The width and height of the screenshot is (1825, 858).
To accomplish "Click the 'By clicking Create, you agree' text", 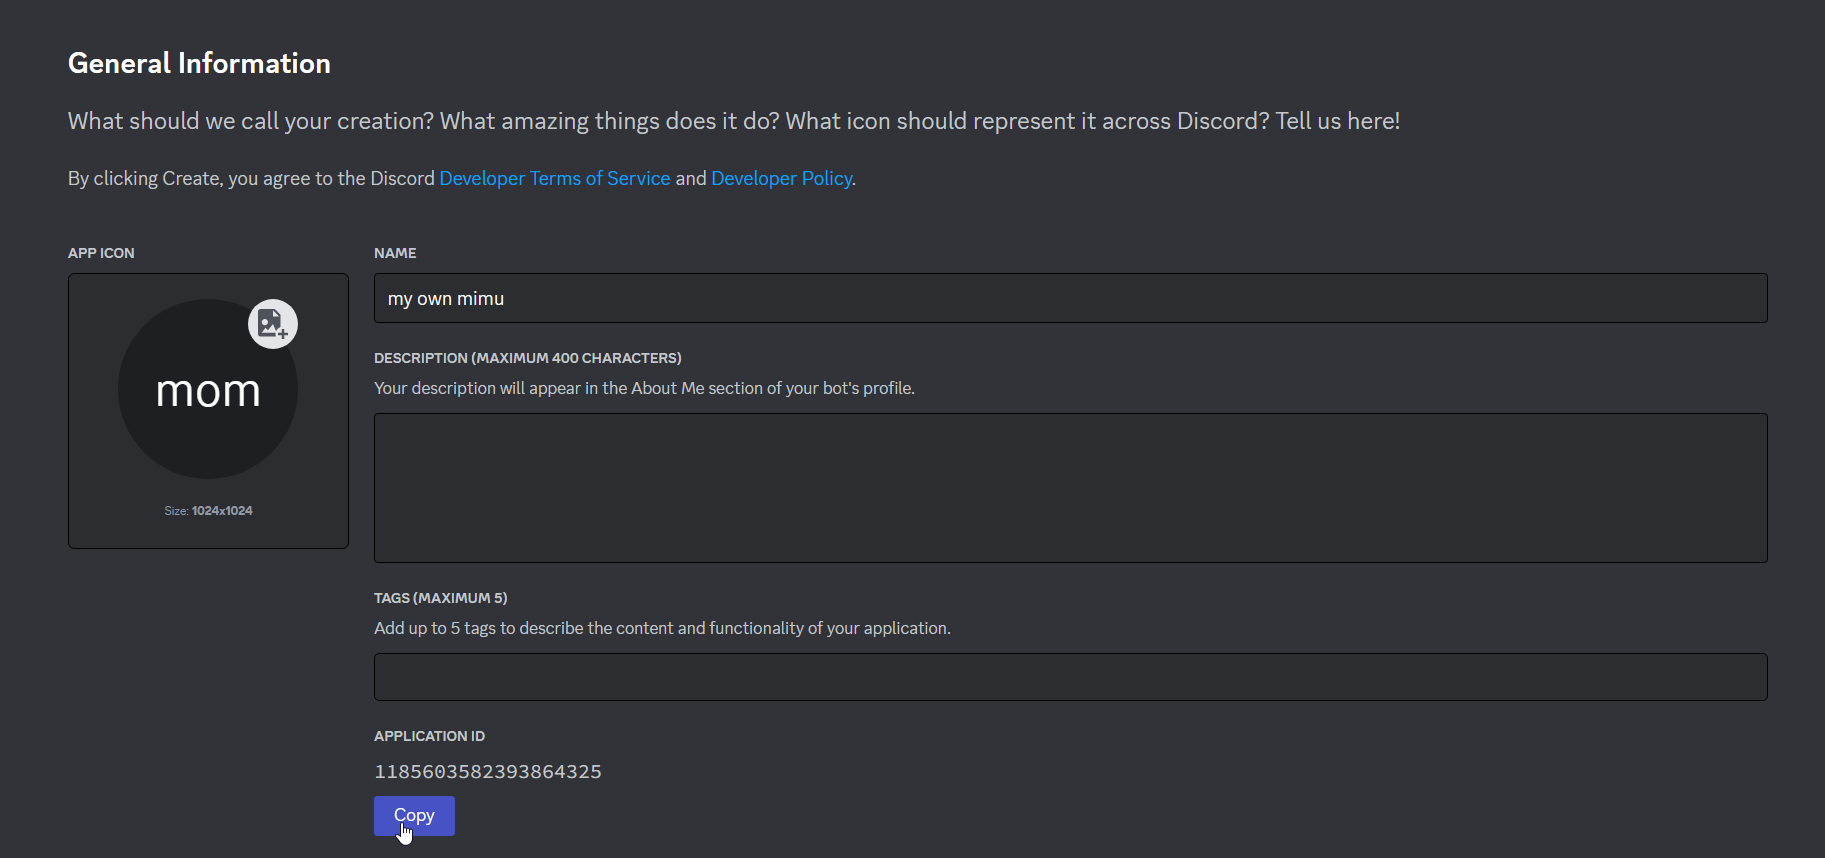I will point(250,178).
